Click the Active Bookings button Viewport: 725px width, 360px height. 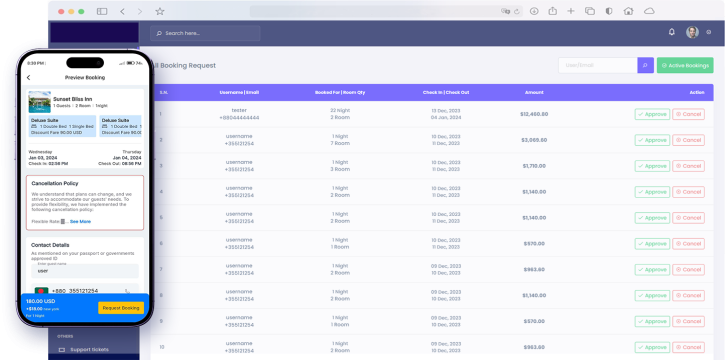[685, 65]
